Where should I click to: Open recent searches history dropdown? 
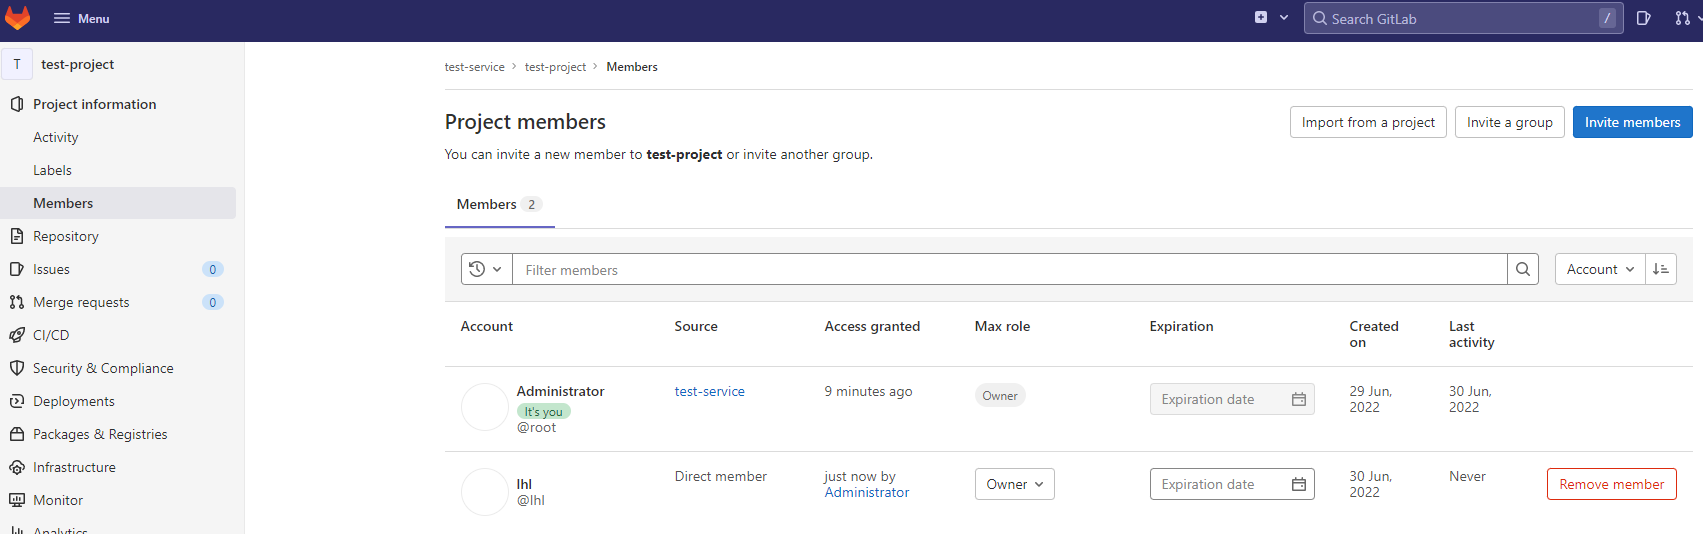[x=486, y=269]
